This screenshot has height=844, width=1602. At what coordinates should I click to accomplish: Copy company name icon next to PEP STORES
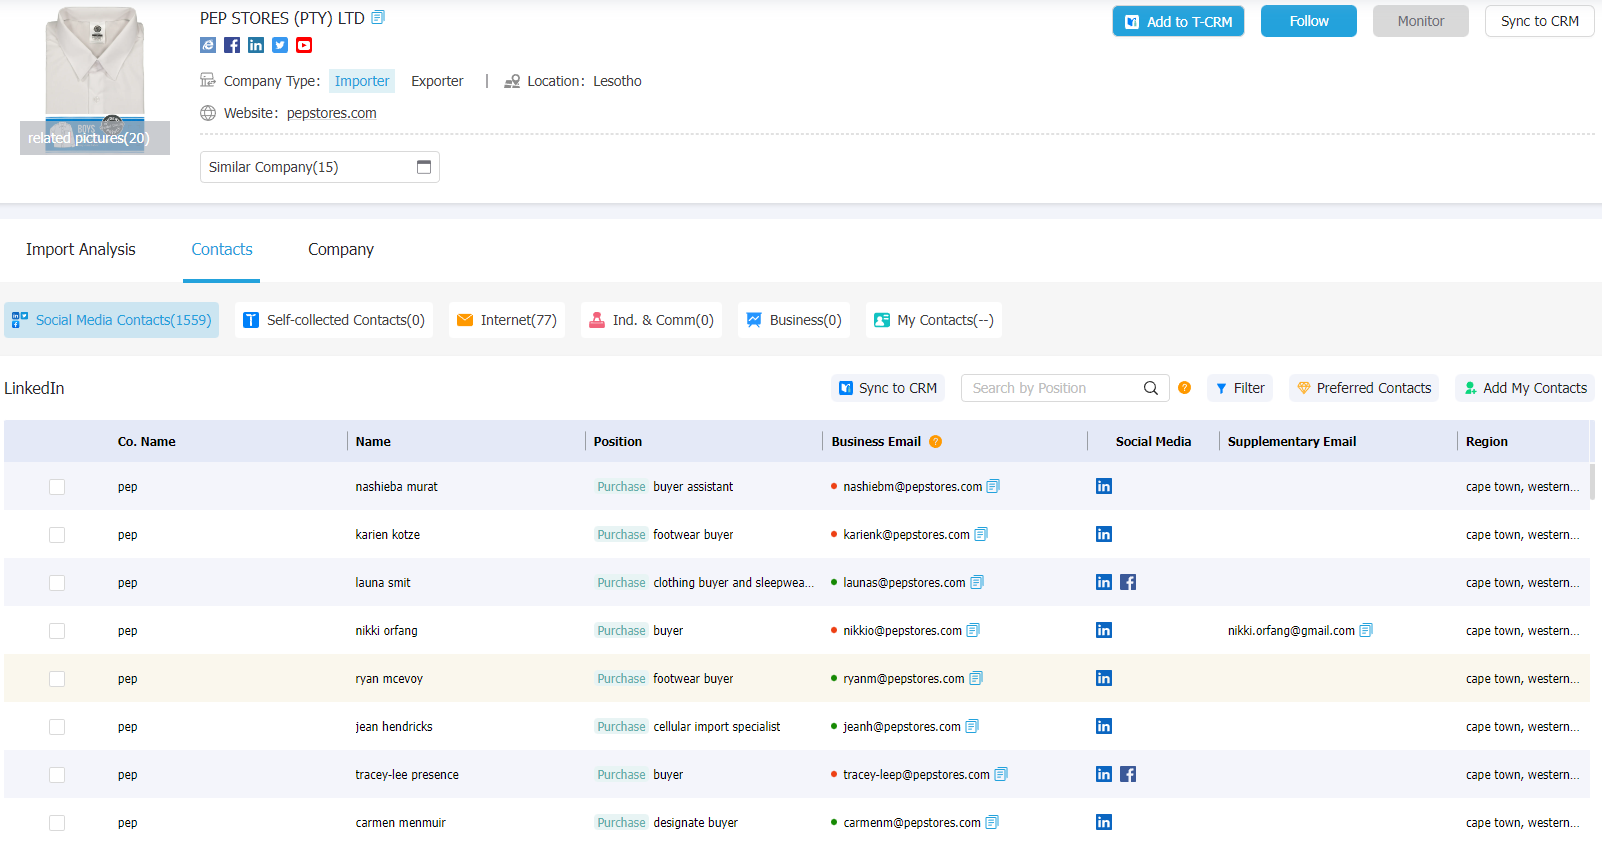(378, 18)
